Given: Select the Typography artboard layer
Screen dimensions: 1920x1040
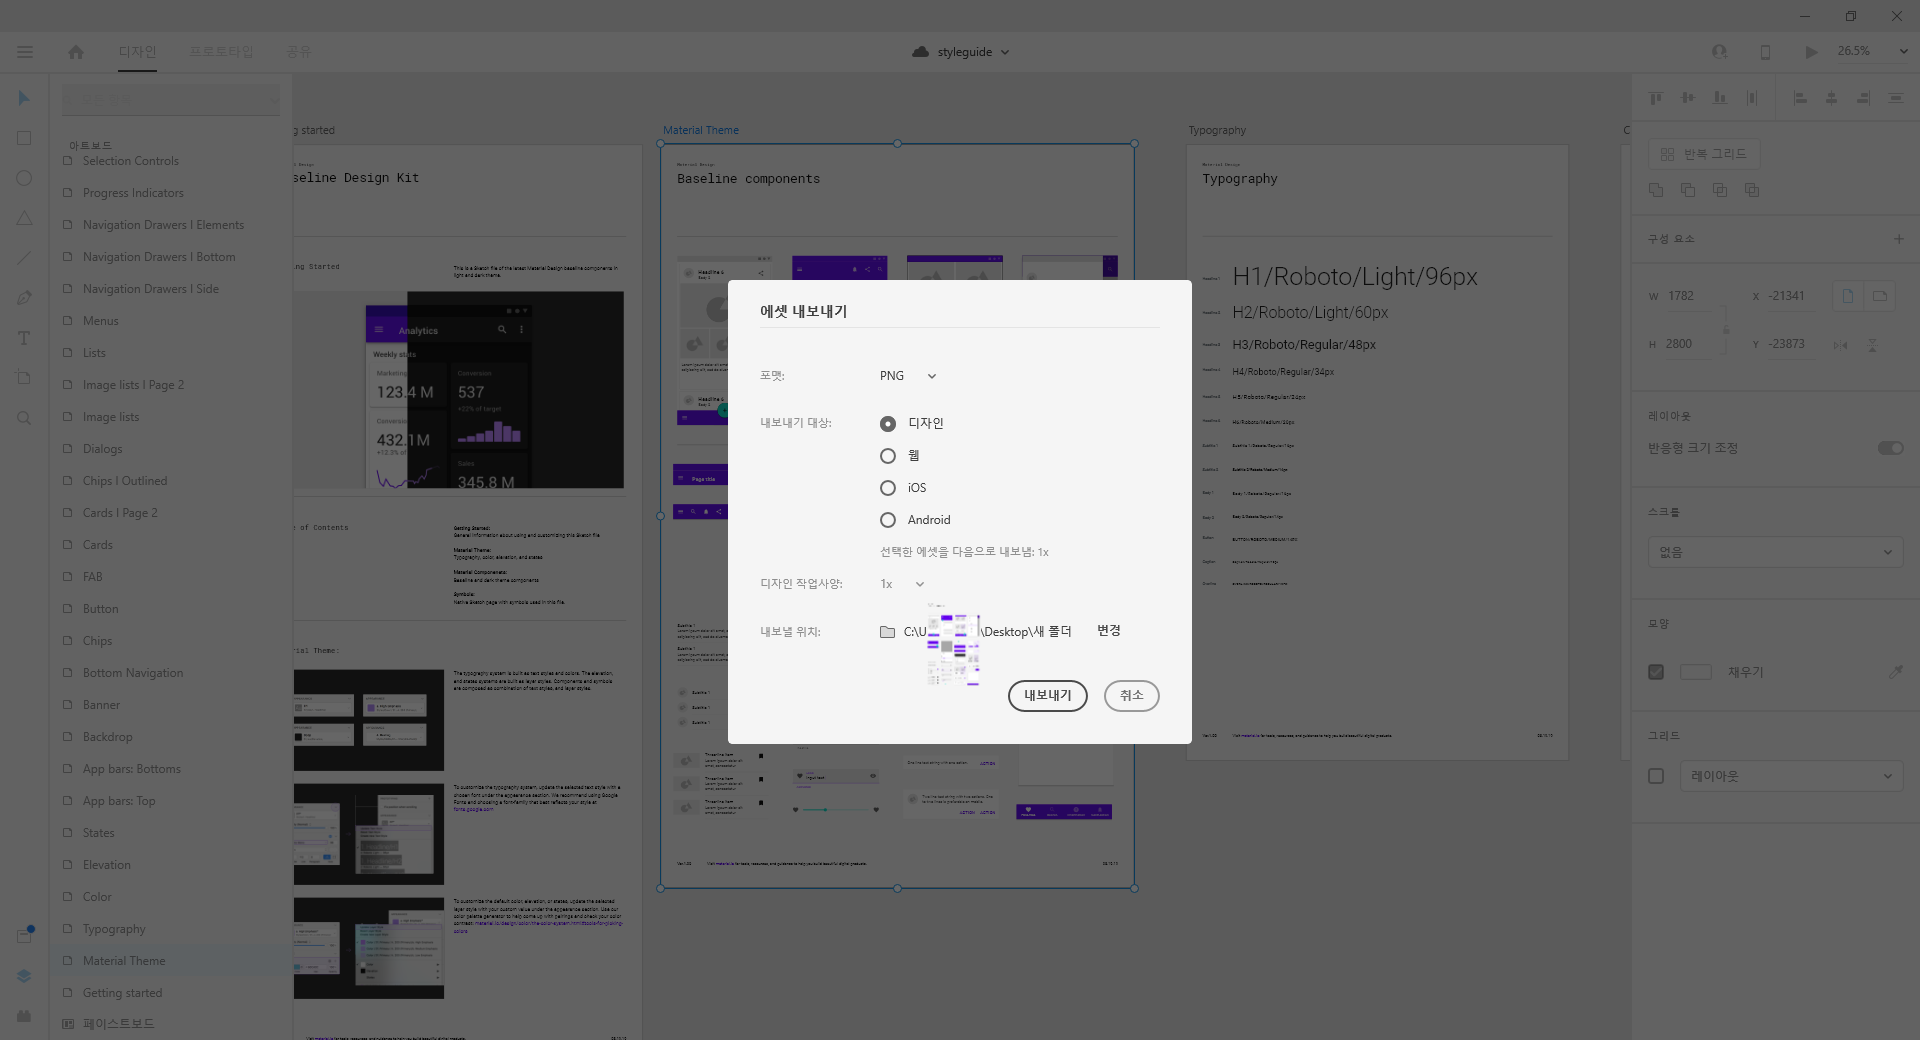Looking at the screenshot, I should (170, 929).
